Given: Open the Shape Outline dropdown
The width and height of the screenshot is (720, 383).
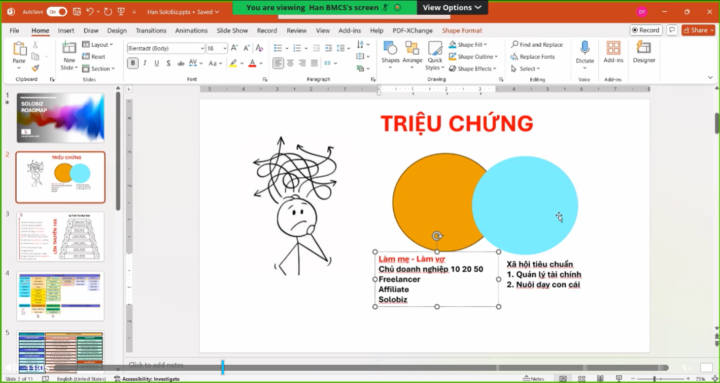Looking at the screenshot, I should [473, 56].
